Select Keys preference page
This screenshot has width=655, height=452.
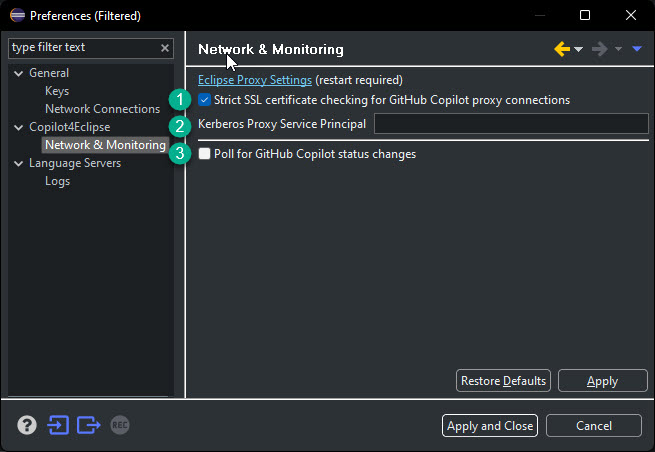[57, 91]
